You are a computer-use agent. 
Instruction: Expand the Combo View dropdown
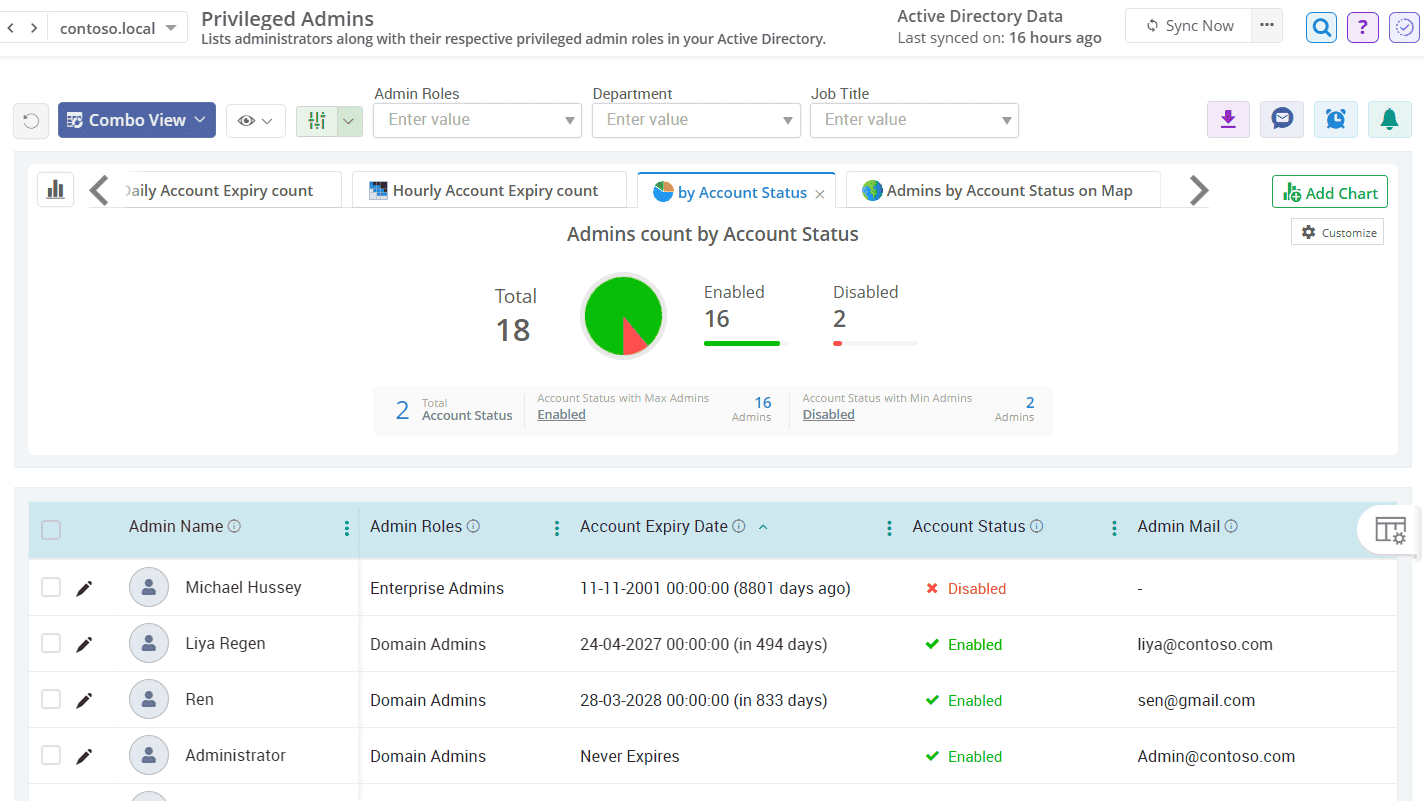pyautogui.click(x=137, y=120)
